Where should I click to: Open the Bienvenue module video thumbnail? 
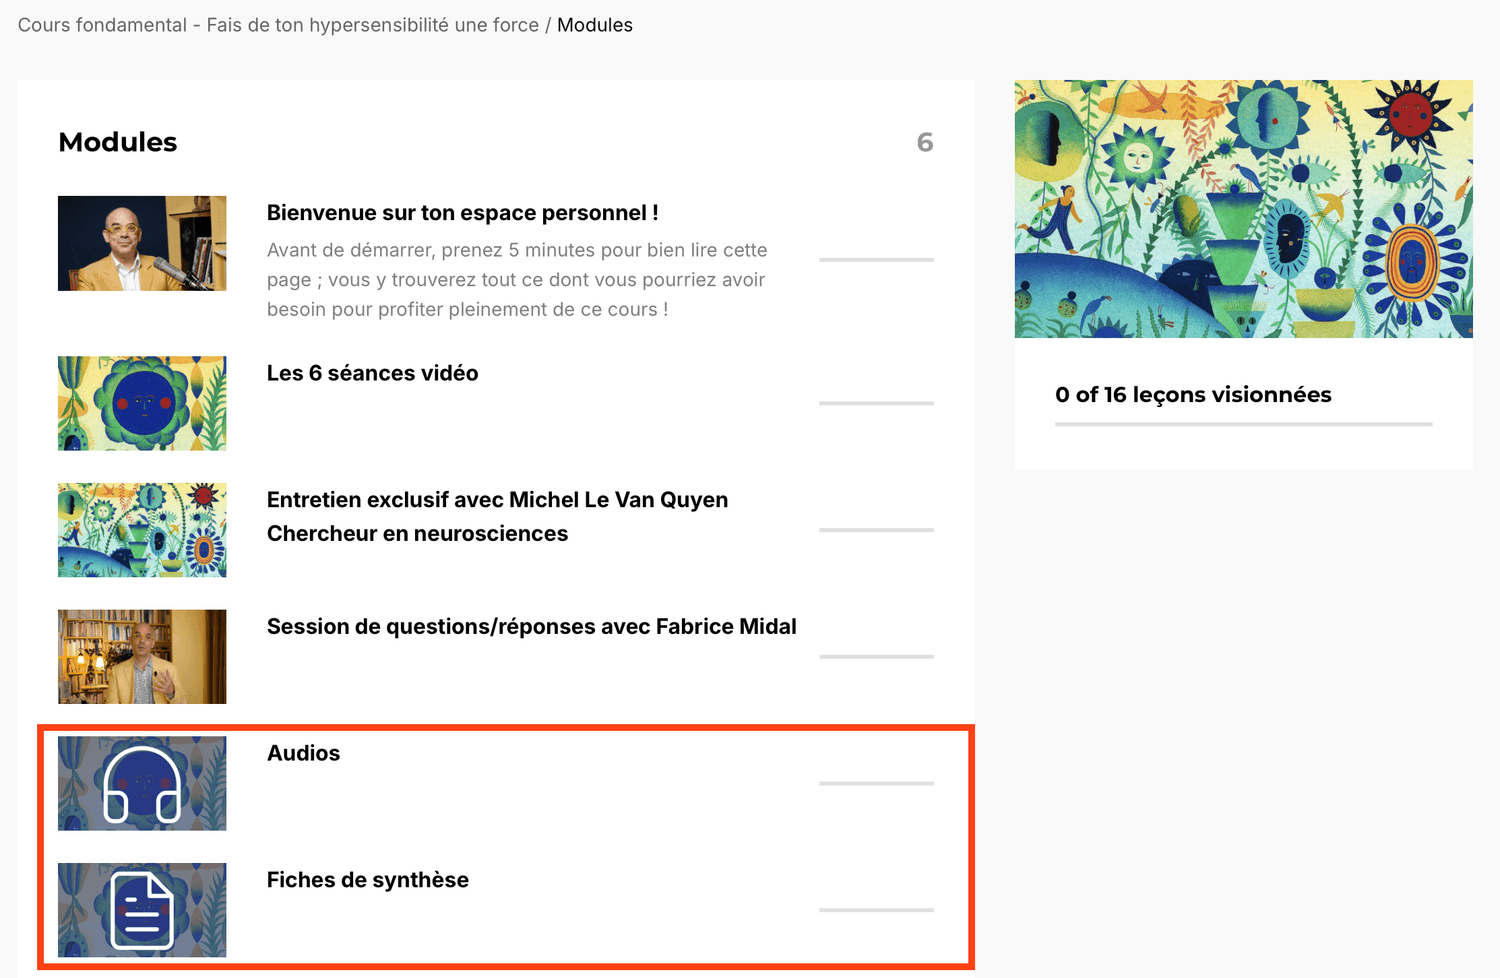click(x=142, y=243)
